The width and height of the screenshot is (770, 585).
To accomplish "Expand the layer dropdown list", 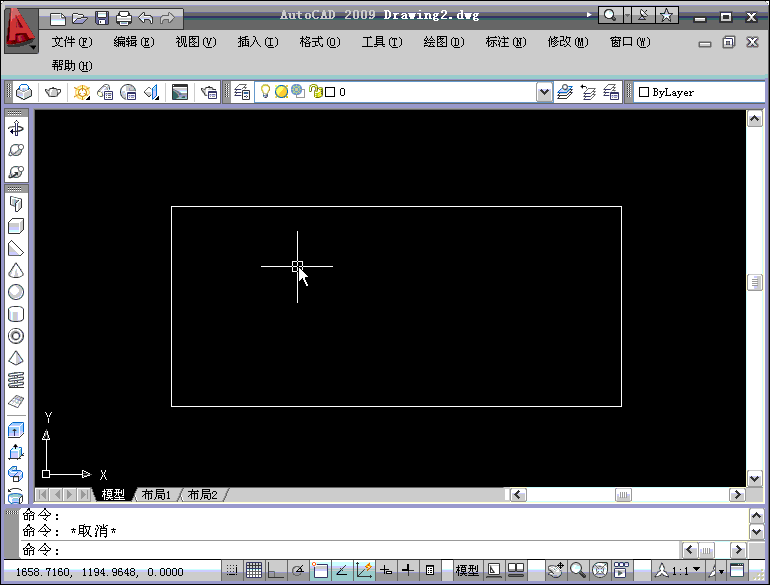I will point(544,92).
